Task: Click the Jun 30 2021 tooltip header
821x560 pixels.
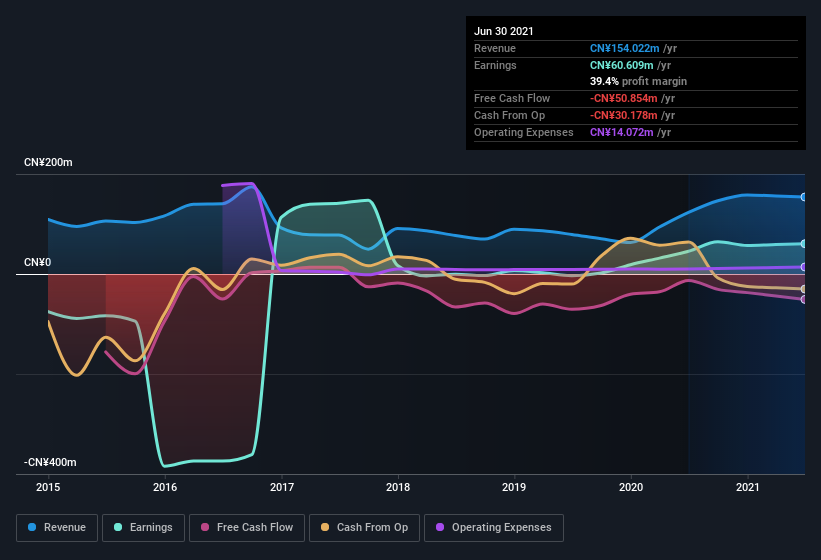Action: (x=504, y=31)
